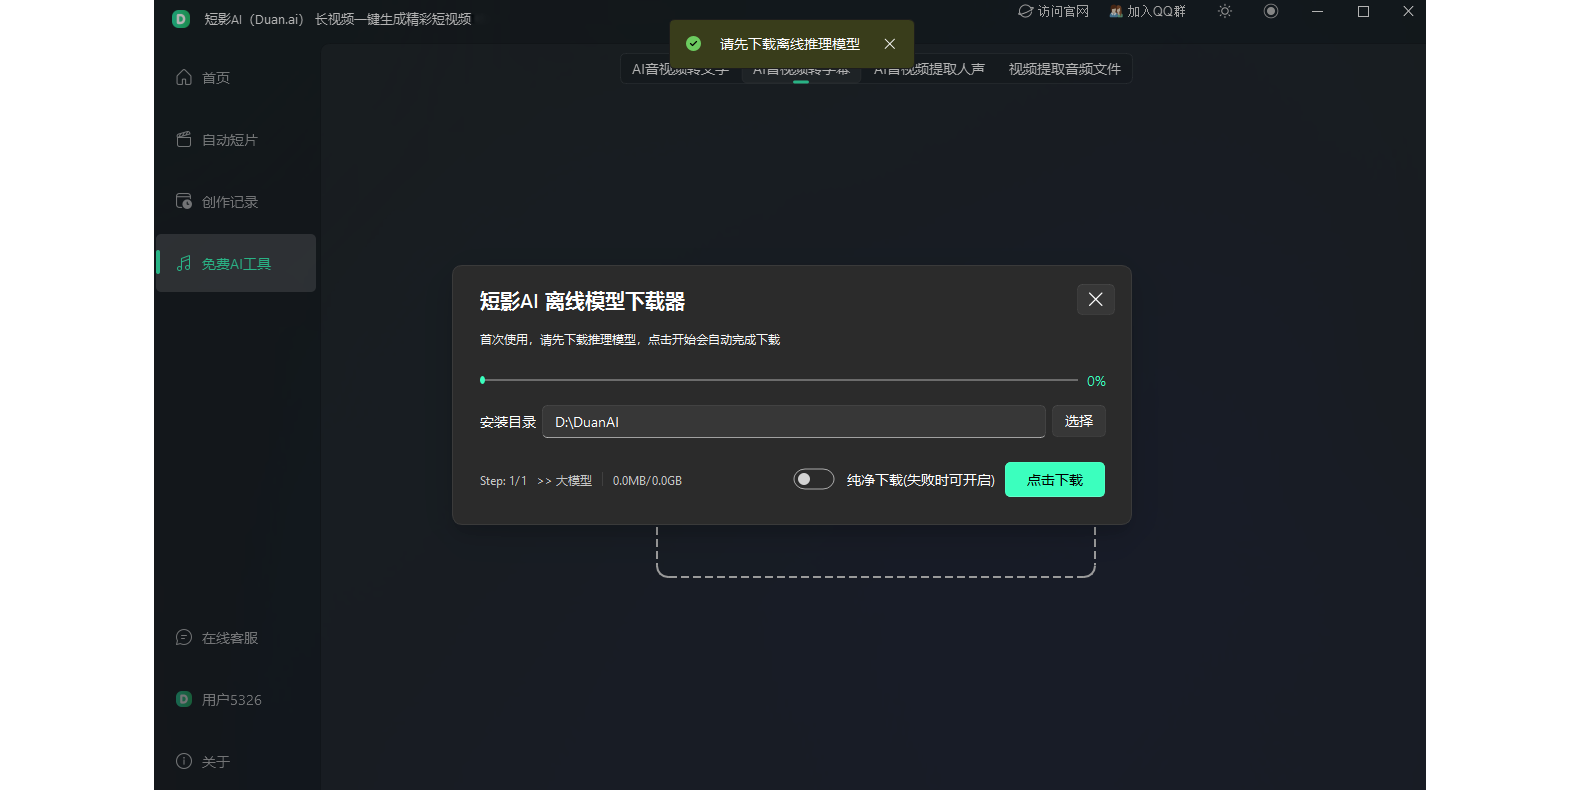Image resolution: width=1580 pixels, height=790 pixels.
Task: Enable the 纯净下载 toggle switch
Action: [x=813, y=479]
